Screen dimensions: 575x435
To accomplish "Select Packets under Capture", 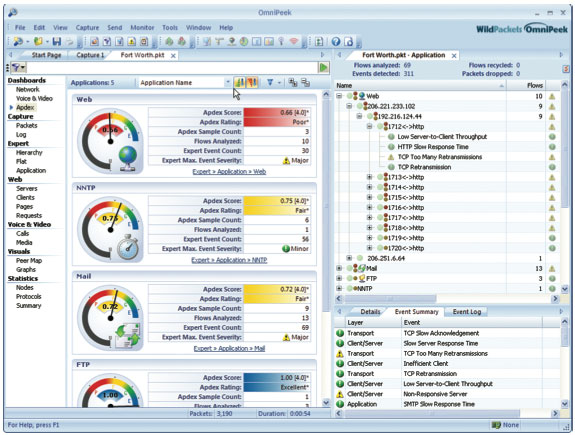I will coord(26,125).
